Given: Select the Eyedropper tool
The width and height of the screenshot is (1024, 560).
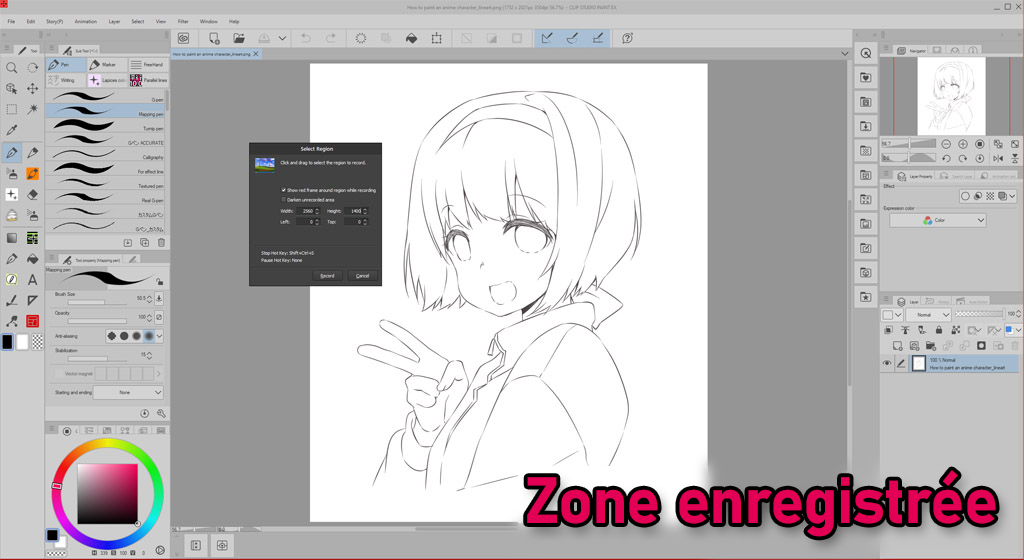Looking at the screenshot, I should (12, 130).
